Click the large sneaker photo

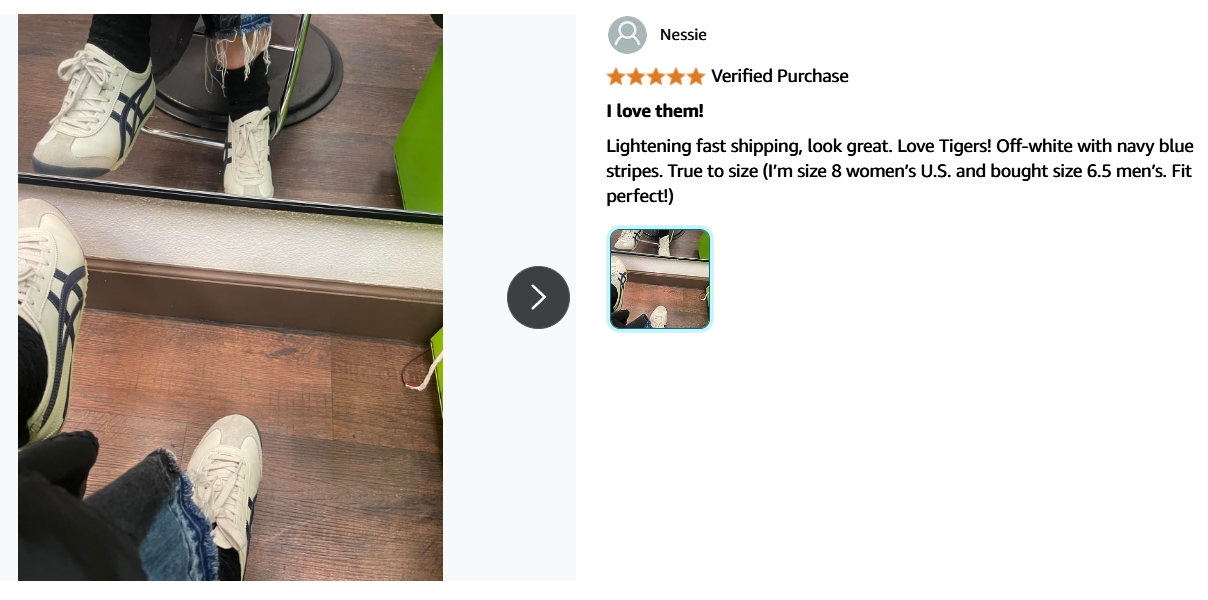pos(230,297)
